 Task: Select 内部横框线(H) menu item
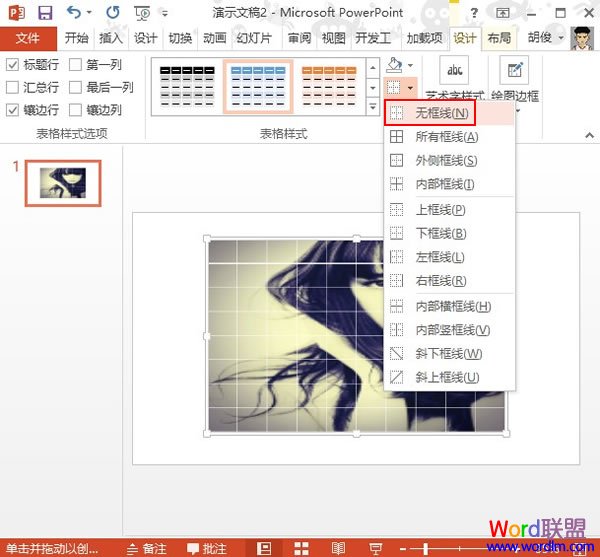click(x=449, y=306)
